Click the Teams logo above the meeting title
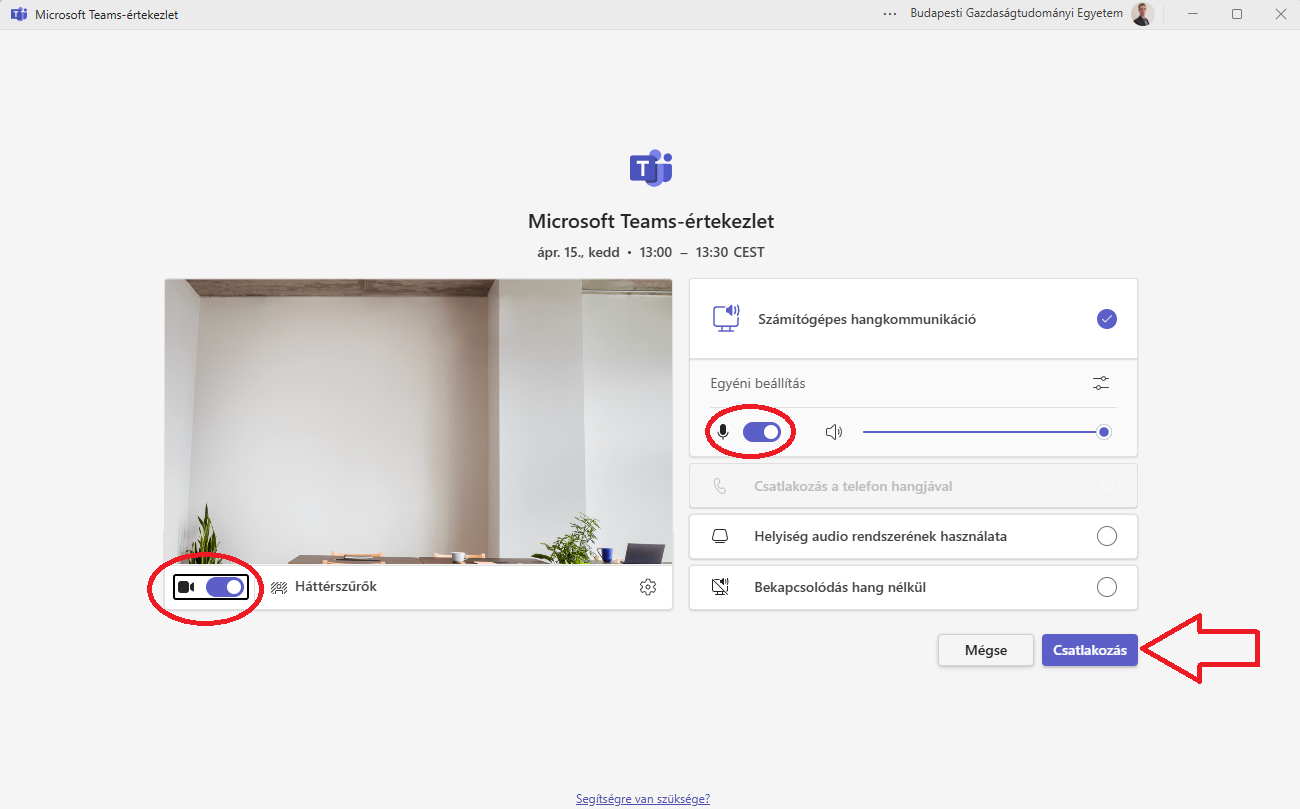This screenshot has height=809, width=1300. pos(651,169)
